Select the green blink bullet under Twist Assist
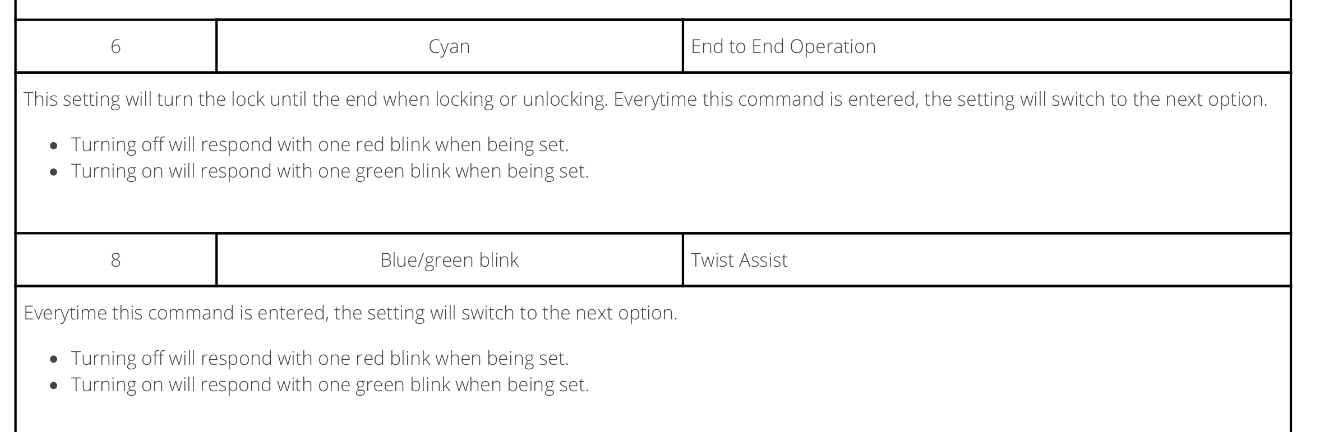The width and height of the screenshot is (1334, 432). tap(329, 384)
